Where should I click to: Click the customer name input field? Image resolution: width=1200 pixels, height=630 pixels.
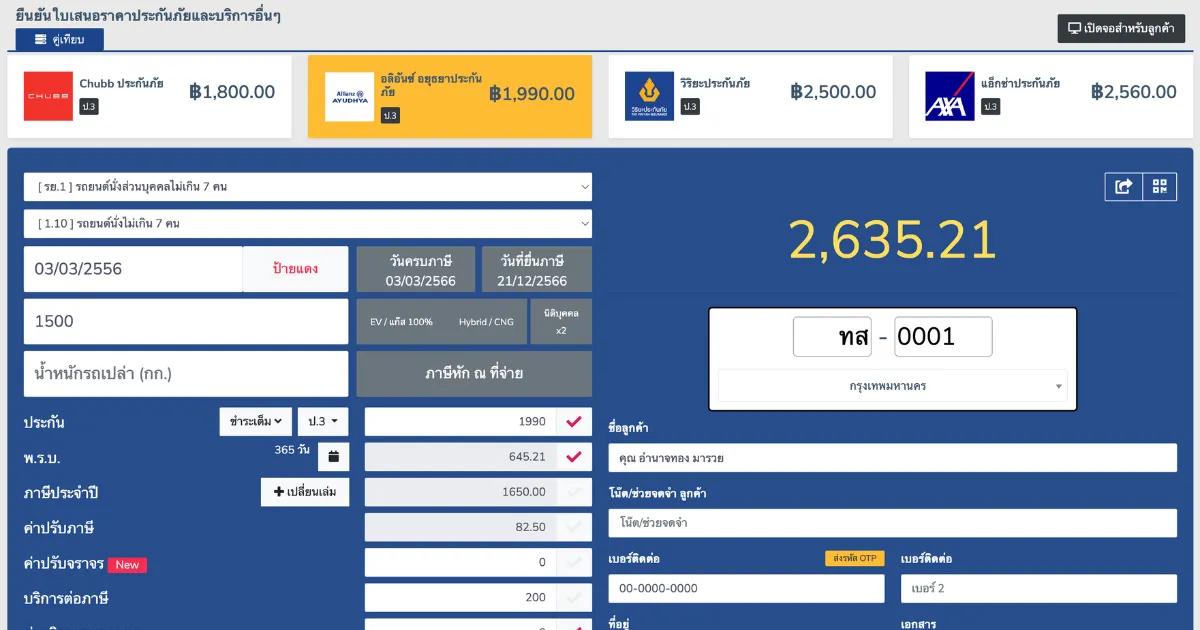pos(892,458)
